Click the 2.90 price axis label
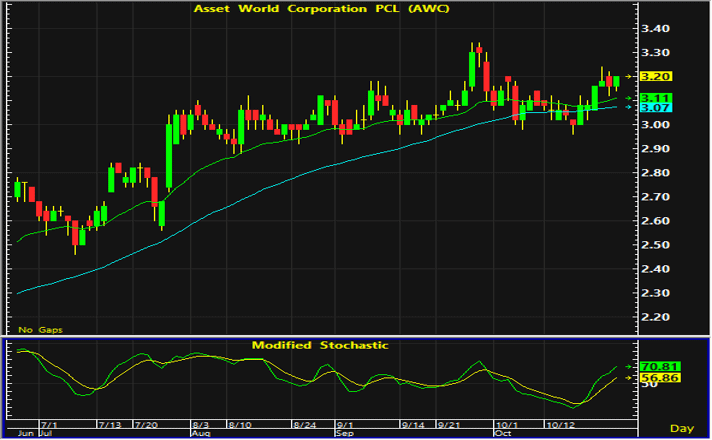This screenshot has width=712, height=440. coord(655,149)
